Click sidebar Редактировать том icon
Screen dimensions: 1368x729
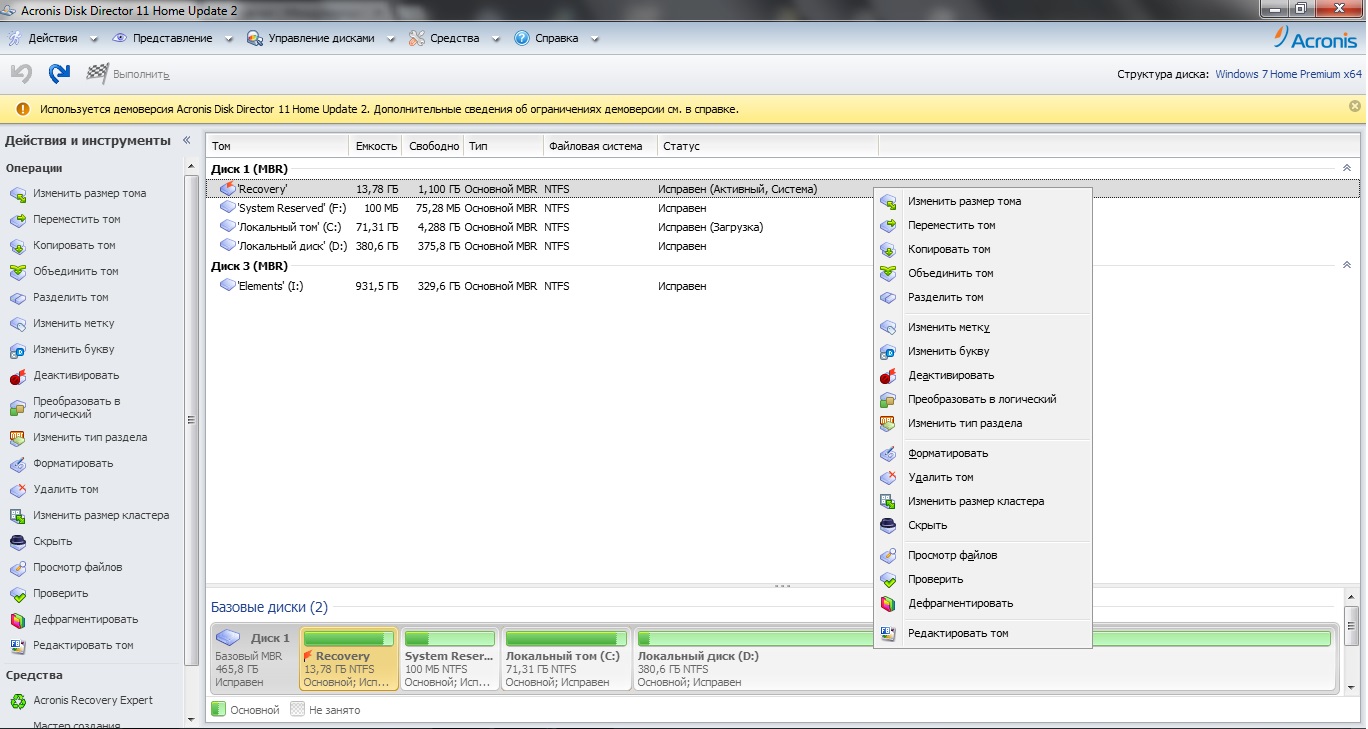pos(17,646)
